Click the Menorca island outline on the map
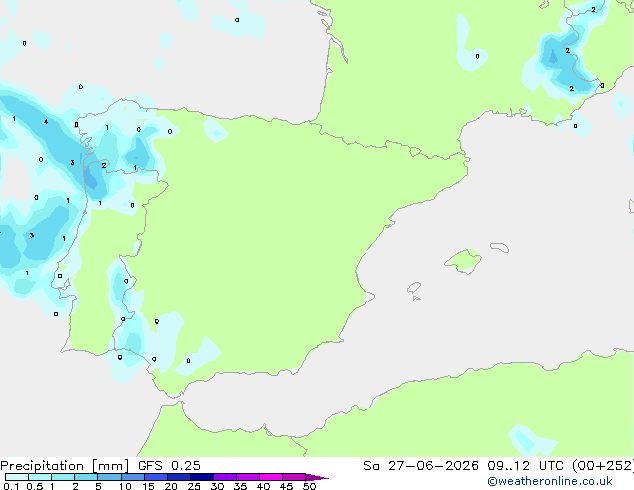This screenshot has height=490, width=634. point(500,247)
